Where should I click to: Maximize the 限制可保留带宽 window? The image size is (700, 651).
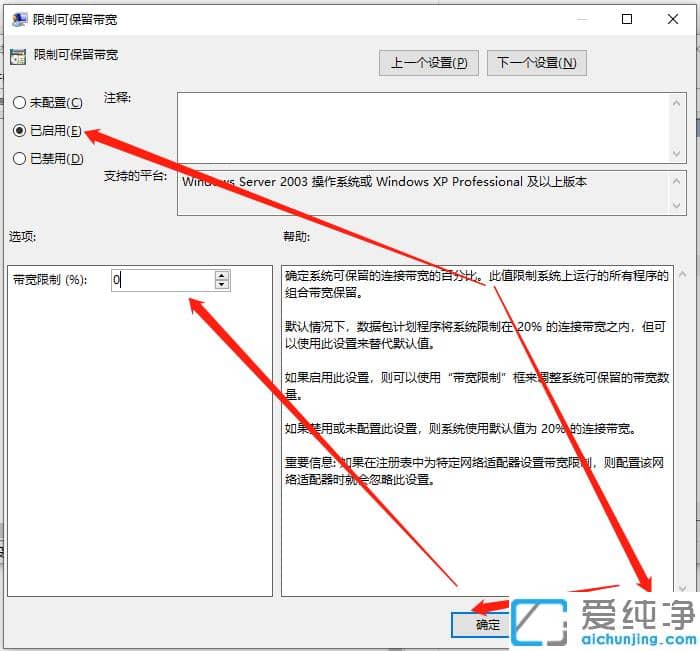click(x=627, y=19)
